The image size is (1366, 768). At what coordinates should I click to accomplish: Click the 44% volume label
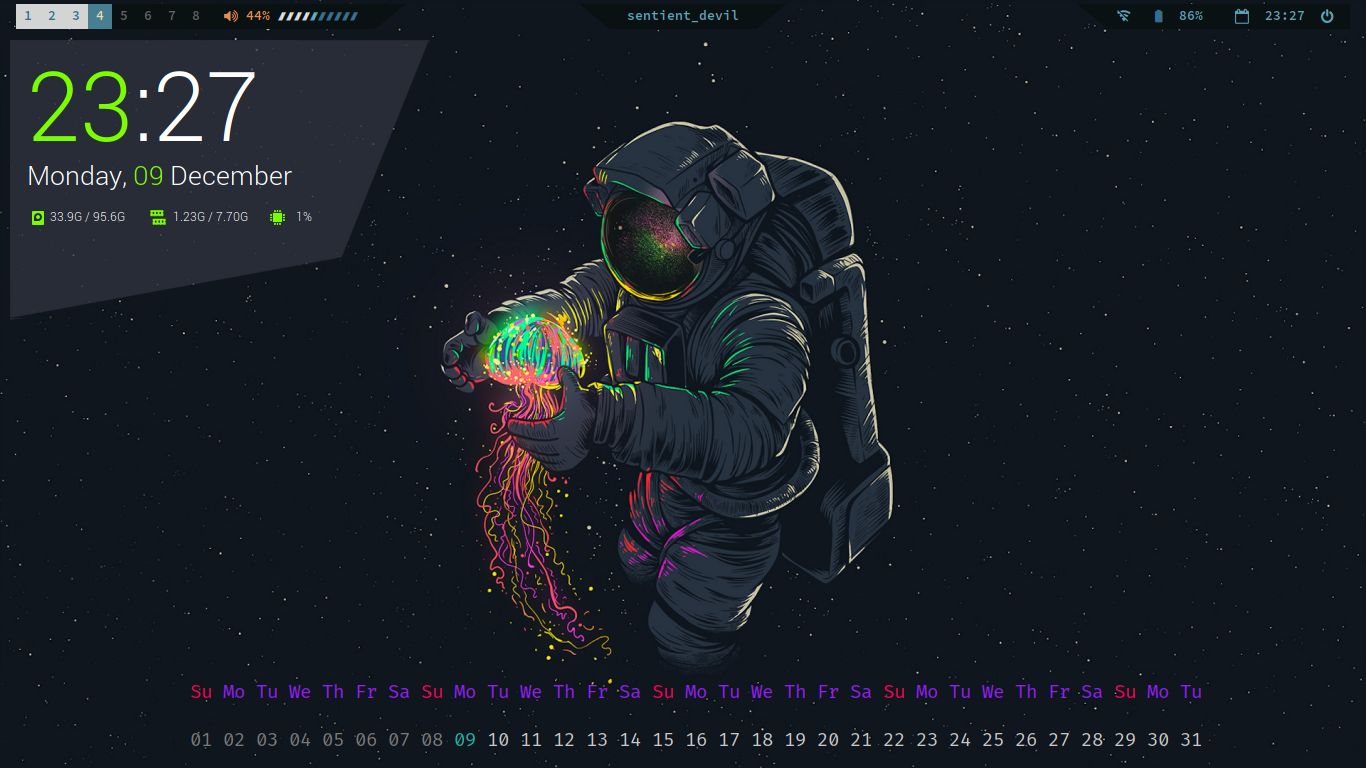click(x=258, y=16)
